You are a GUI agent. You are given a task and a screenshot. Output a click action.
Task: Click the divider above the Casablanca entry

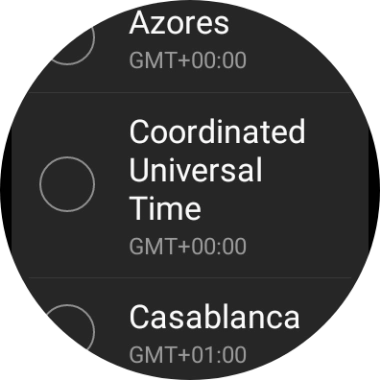tap(190, 277)
